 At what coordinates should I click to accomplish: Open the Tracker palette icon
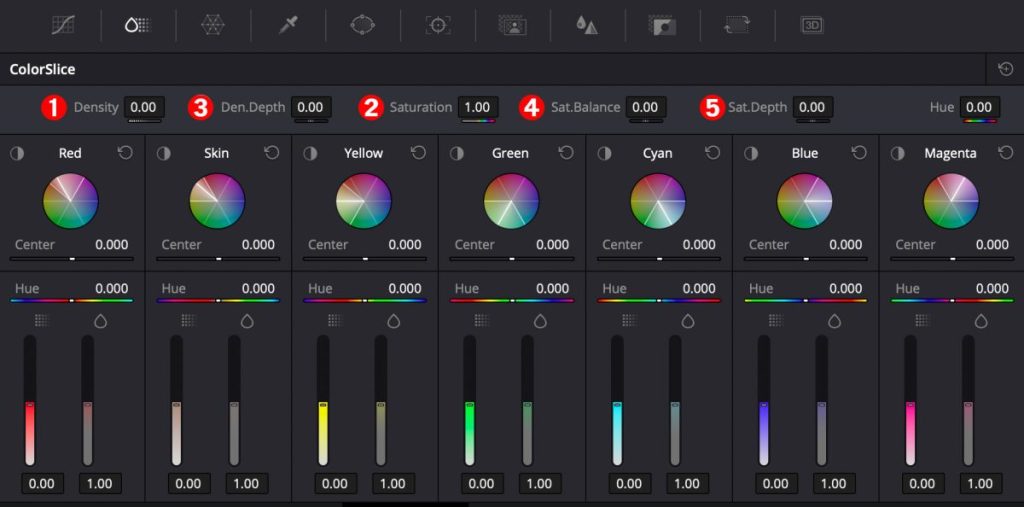click(438, 25)
